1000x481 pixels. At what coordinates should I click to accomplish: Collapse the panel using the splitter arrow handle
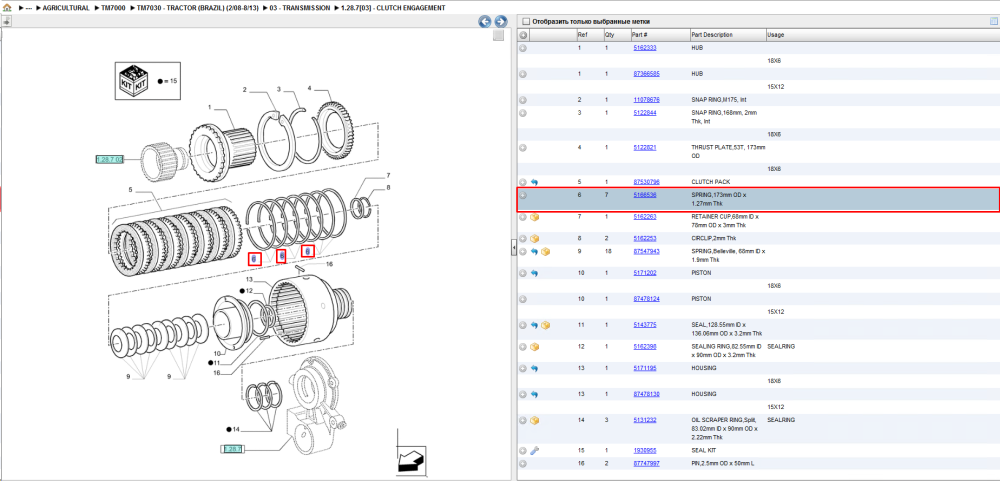click(x=513, y=249)
